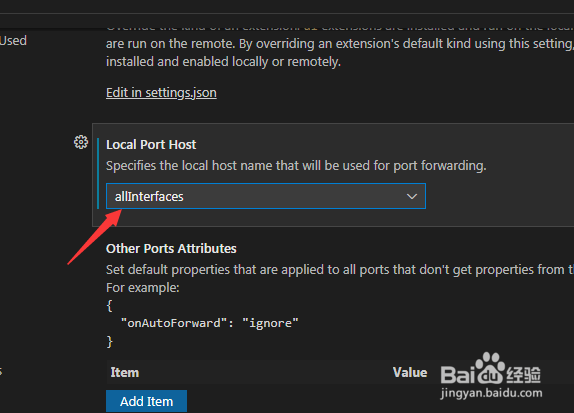Open the Edit in settings.json link
Viewport: 574px width, 413px height.
click(x=161, y=93)
